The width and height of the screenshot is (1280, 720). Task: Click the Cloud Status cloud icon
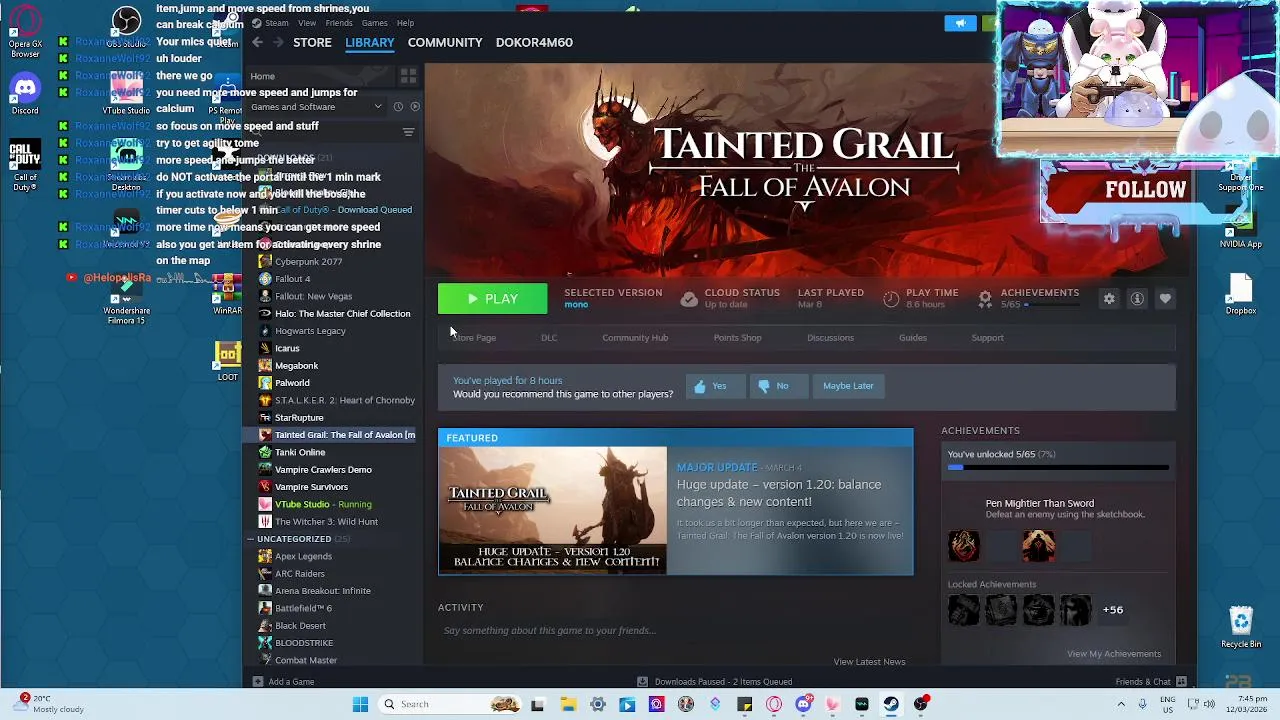point(689,299)
